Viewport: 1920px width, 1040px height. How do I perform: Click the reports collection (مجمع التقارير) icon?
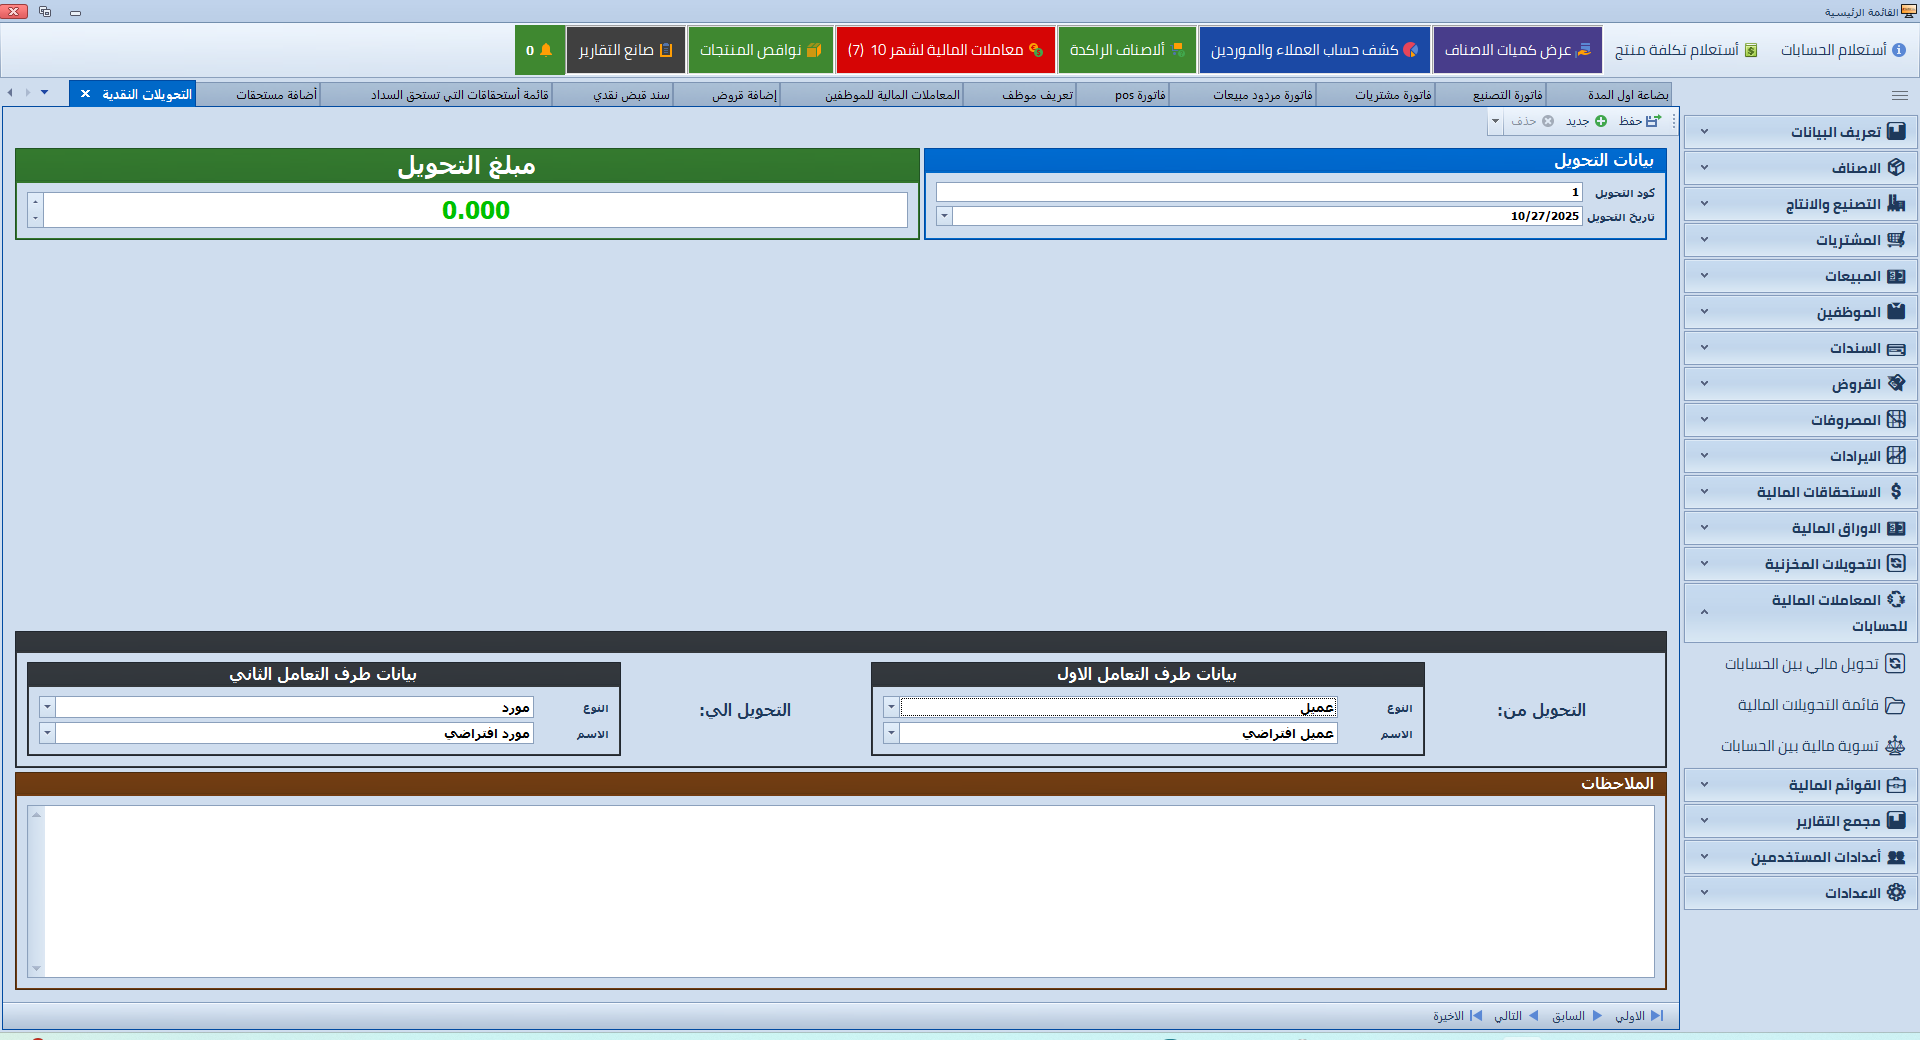point(1896,820)
